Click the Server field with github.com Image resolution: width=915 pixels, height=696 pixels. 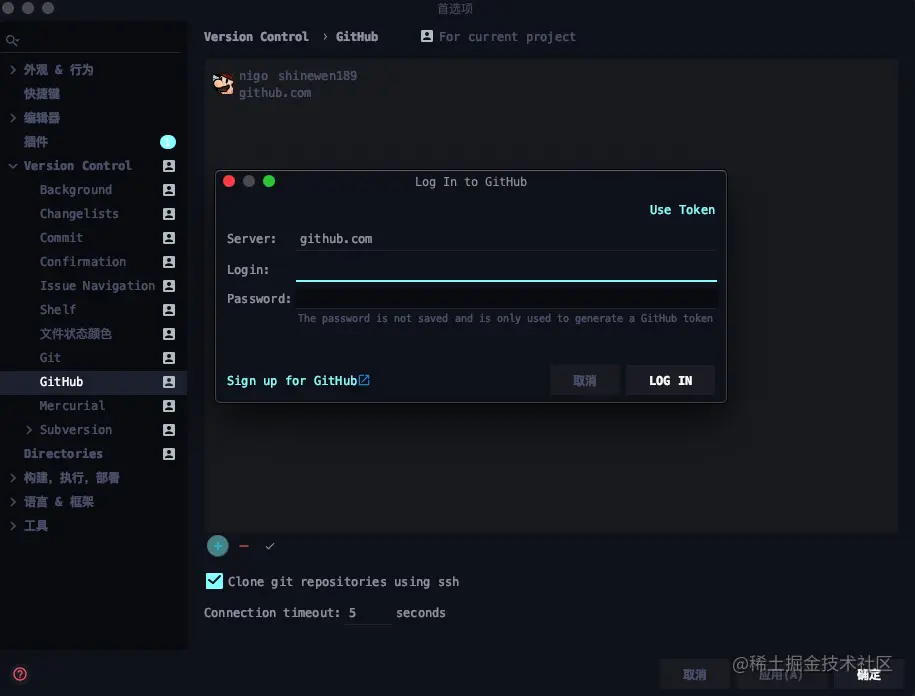[x=506, y=239]
